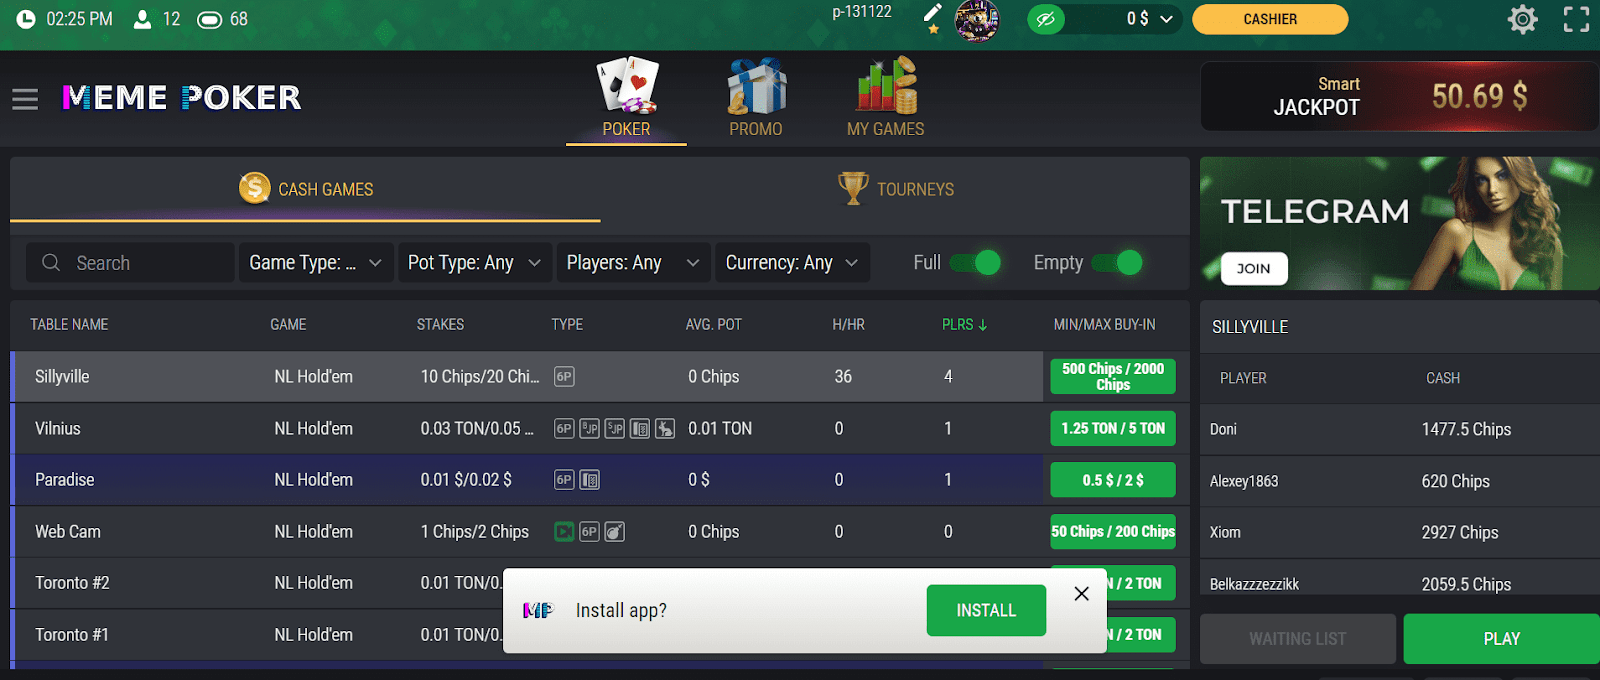Click the table Search field
Image resolution: width=1600 pixels, height=680 pixels.
tap(130, 263)
